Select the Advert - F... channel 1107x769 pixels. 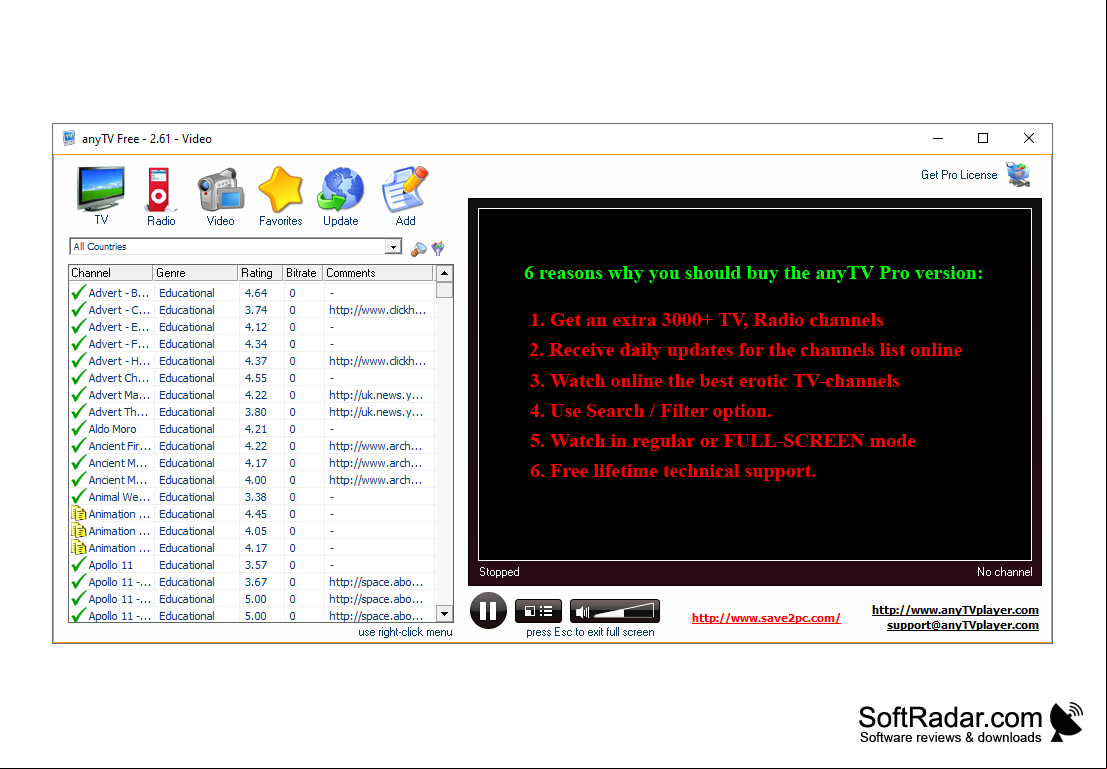tap(252, 344)
